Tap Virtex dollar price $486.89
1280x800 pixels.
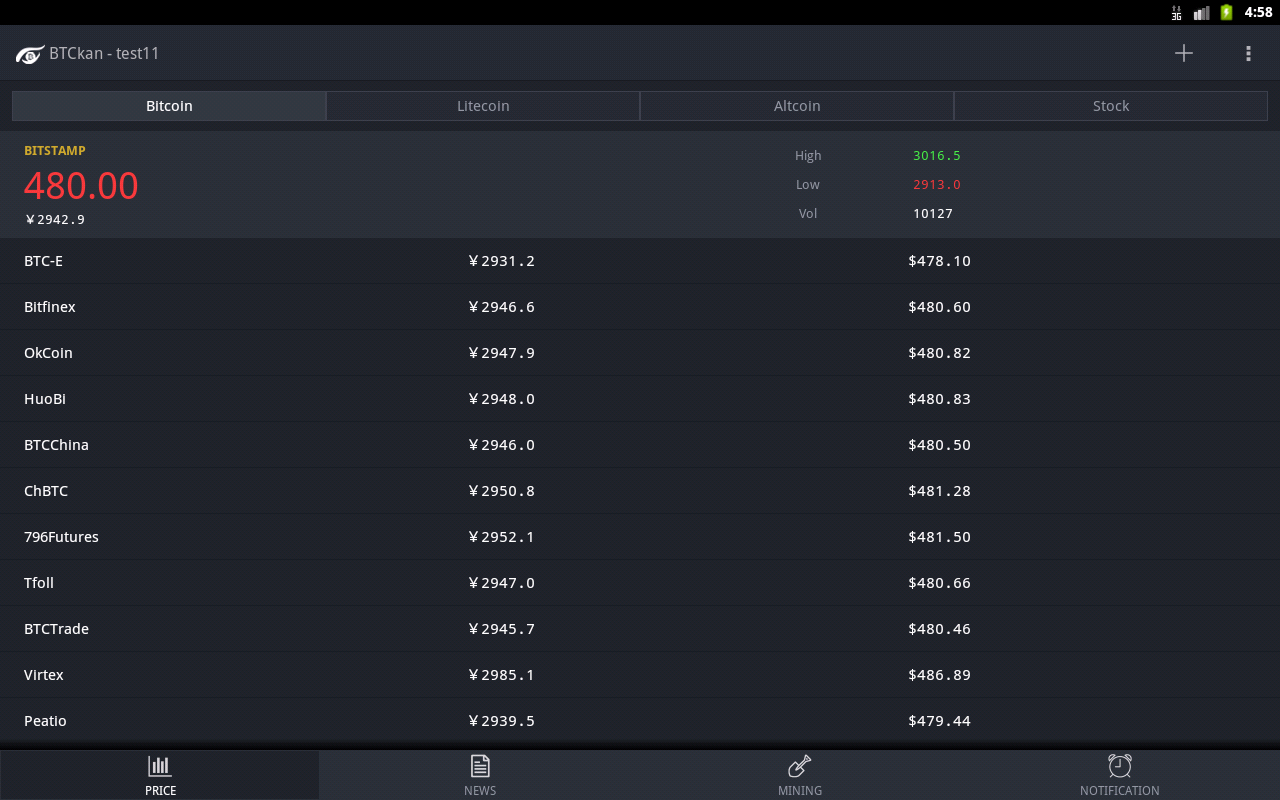pyautogui.click(x=940, y=675)
